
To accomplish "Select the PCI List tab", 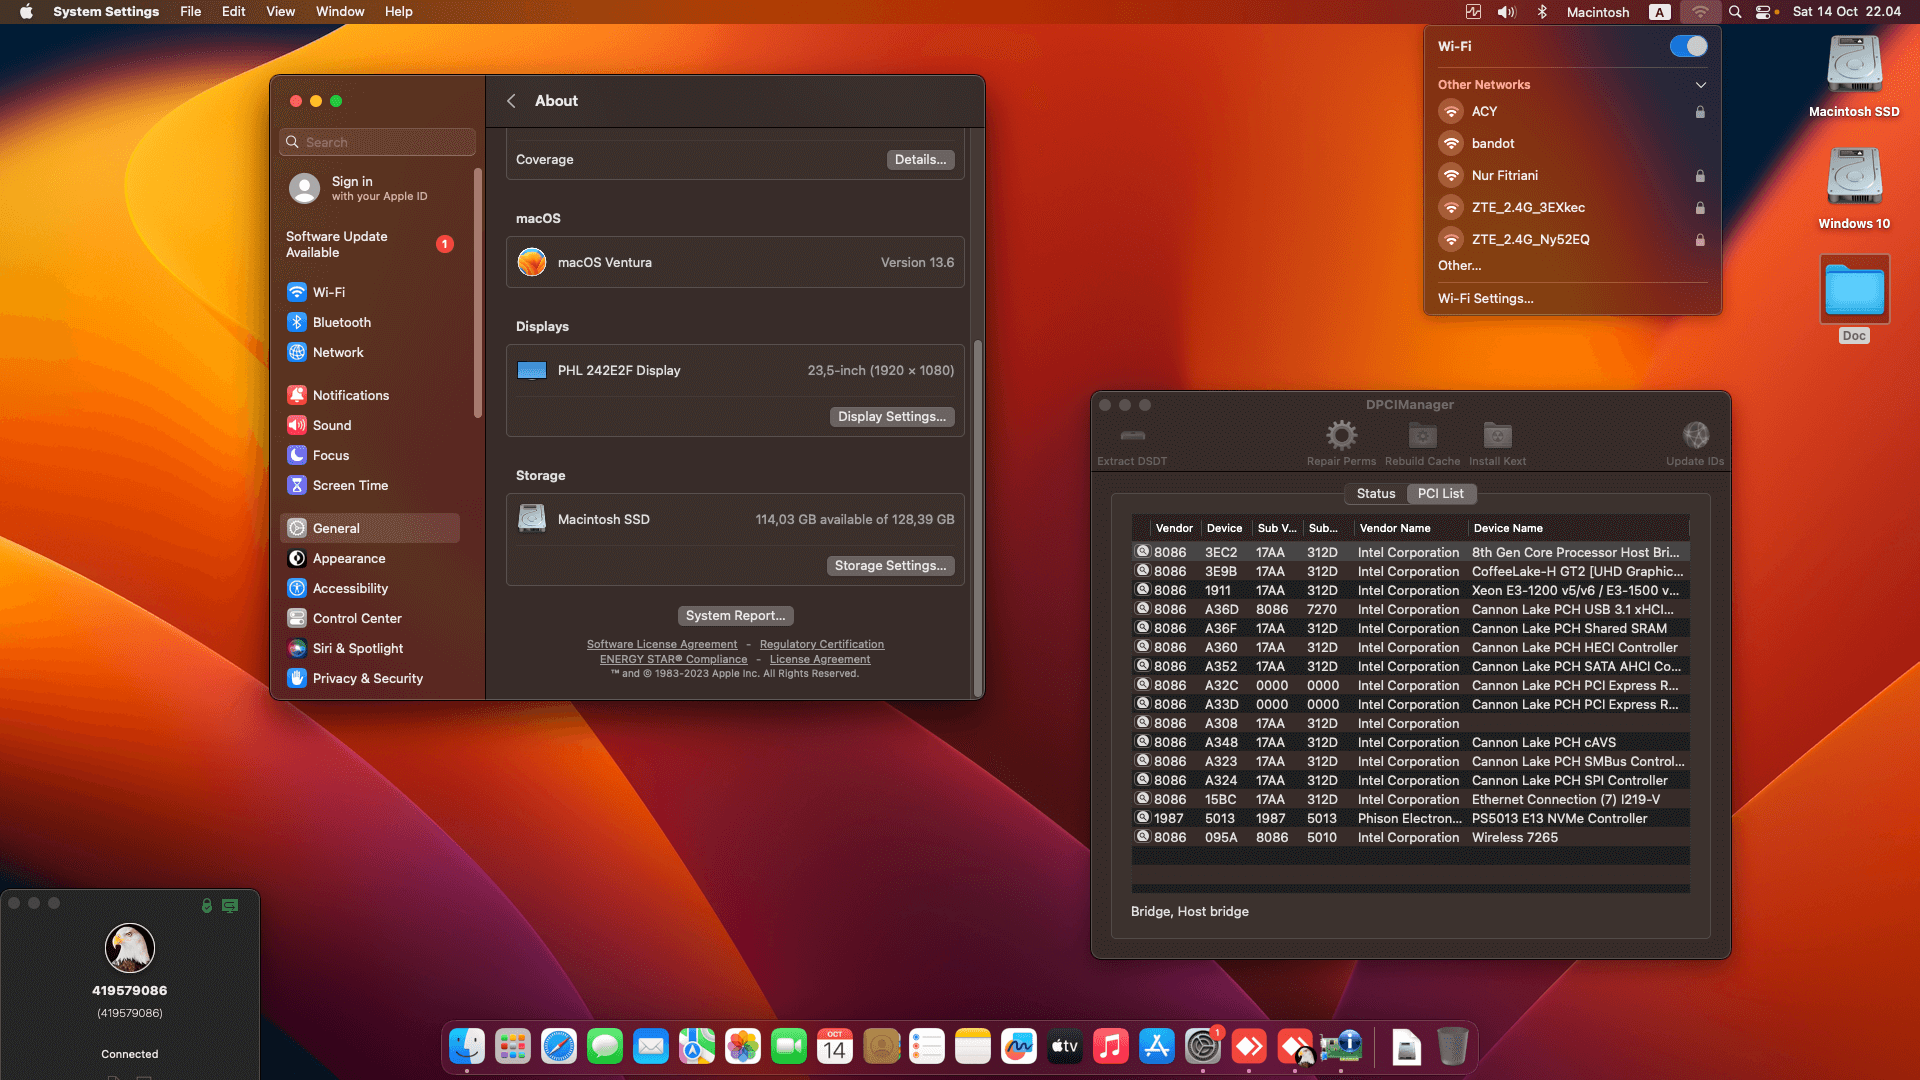I will [1440, 494].
